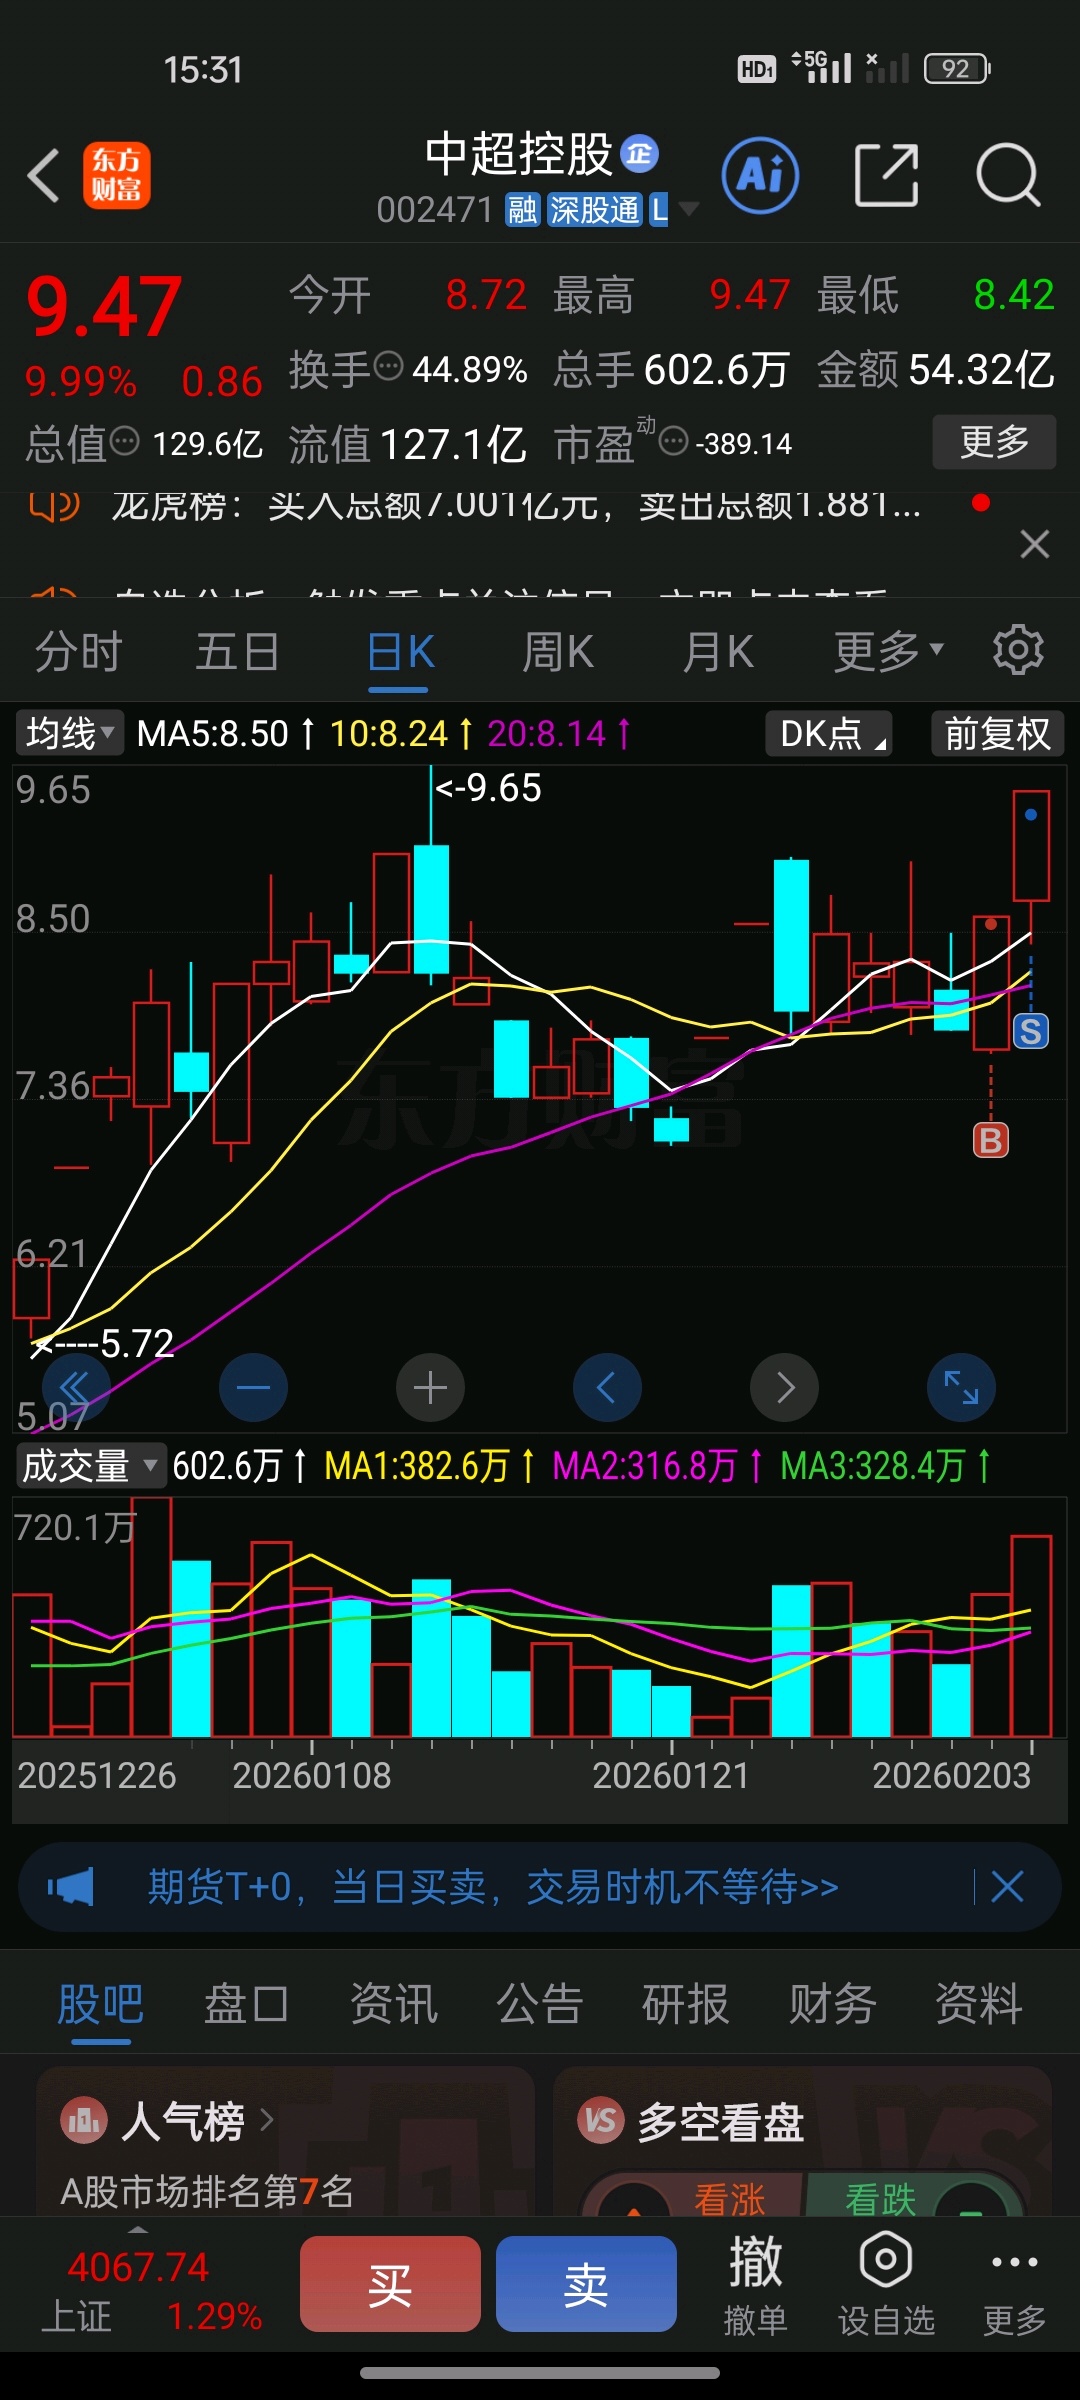
Task: Open 均线 indicator dropdown
Action: (x=70, y=733)
